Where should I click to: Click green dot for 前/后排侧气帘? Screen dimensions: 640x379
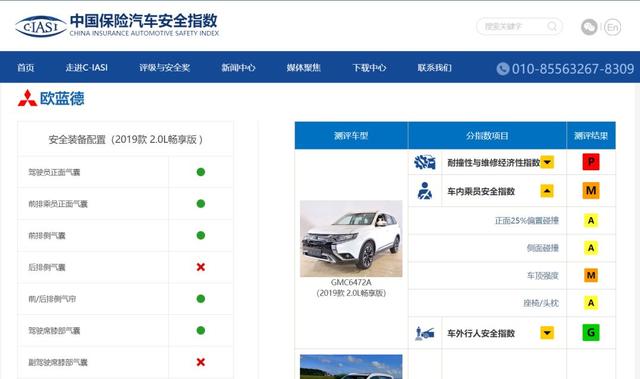(x=200, y=299)
